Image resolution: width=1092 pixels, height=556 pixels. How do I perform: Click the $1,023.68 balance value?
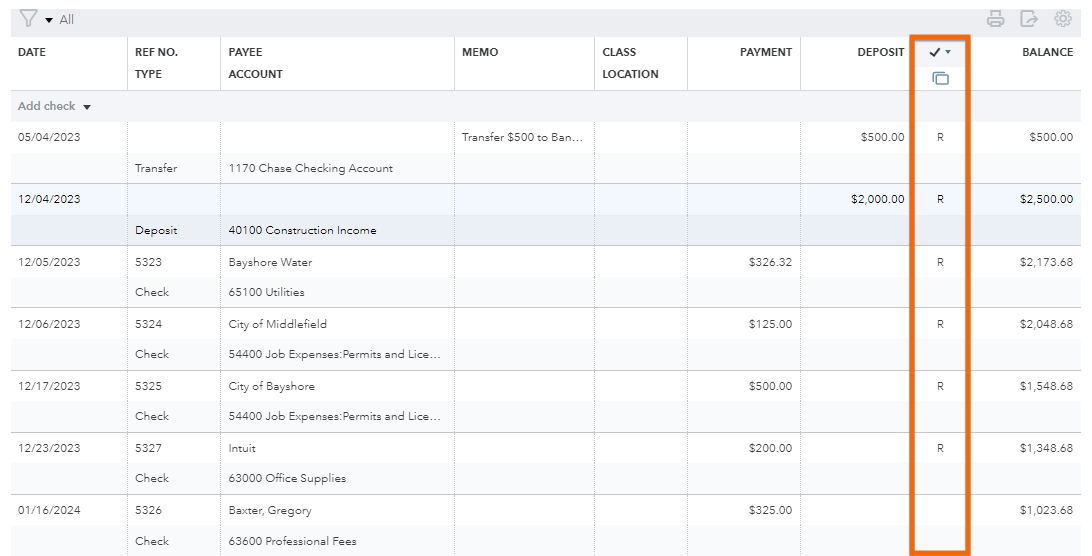click(x=1046, y=510)
